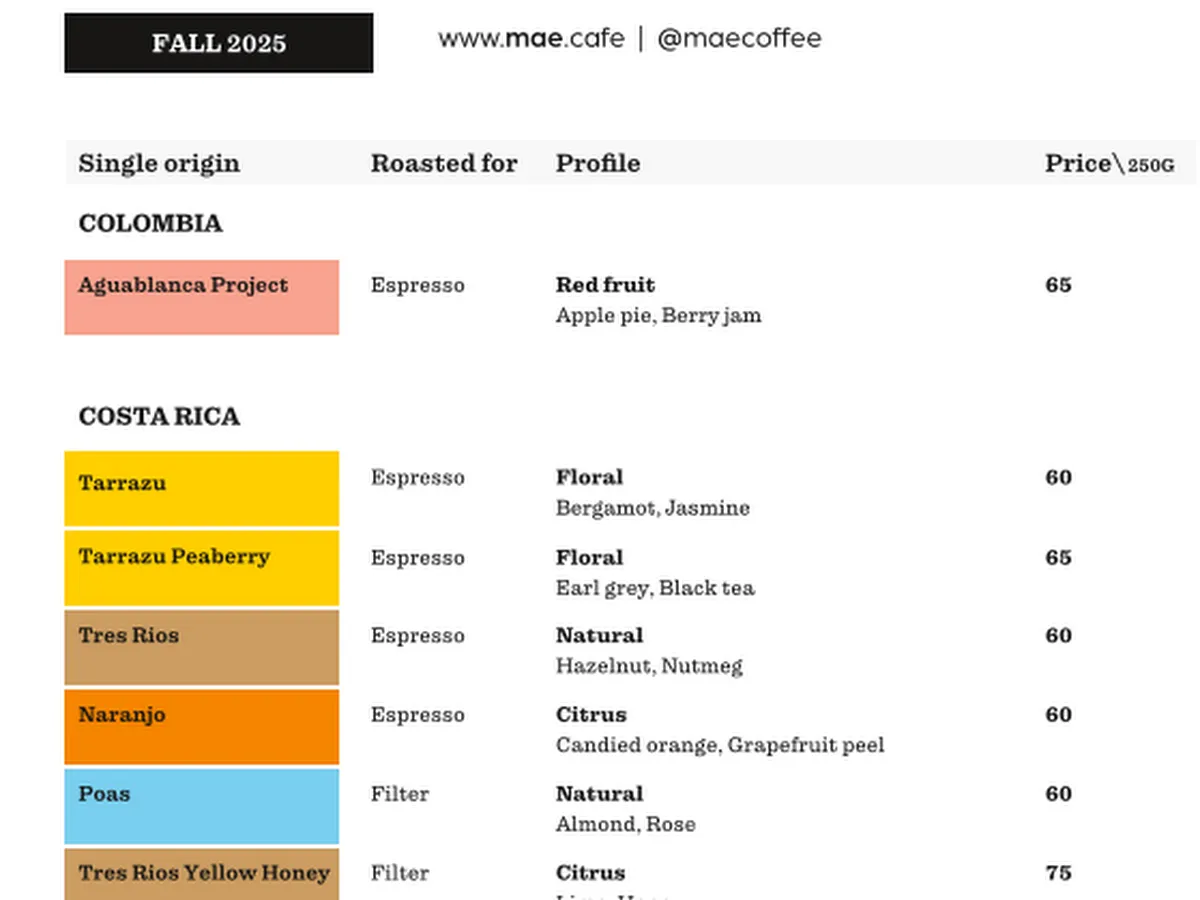Click the Profile column header

pyautogui.click(x=598, y=163)
